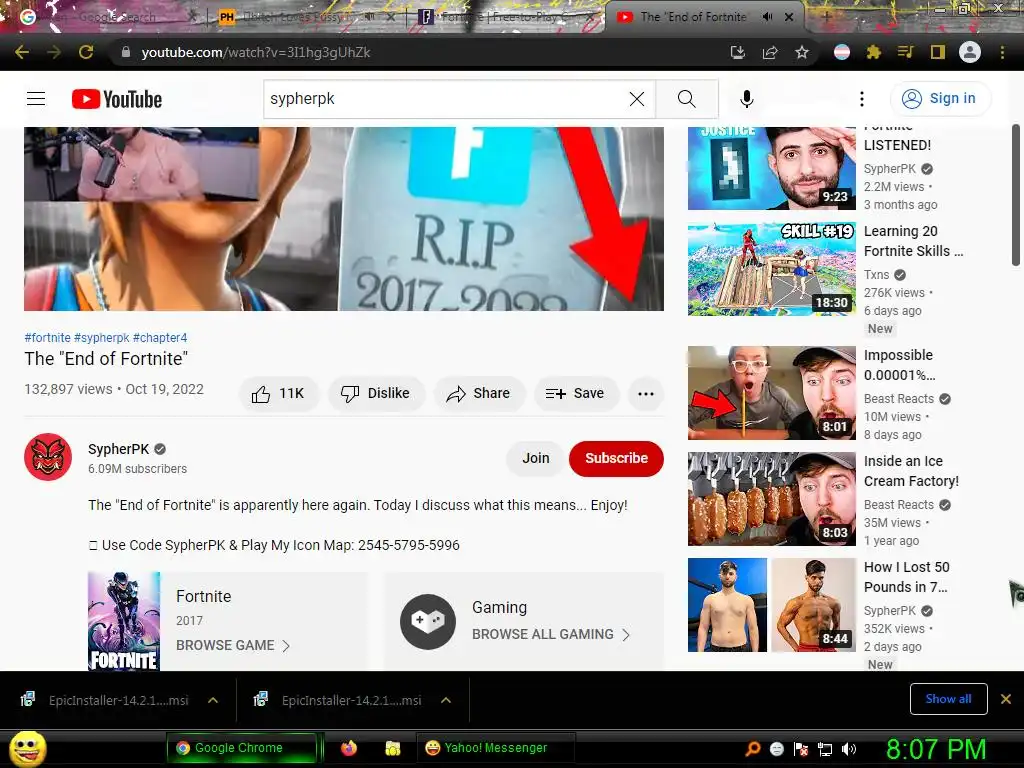Share the End of Fortnite video
This screenshot has height=768, width=1024.
[479, 393]
